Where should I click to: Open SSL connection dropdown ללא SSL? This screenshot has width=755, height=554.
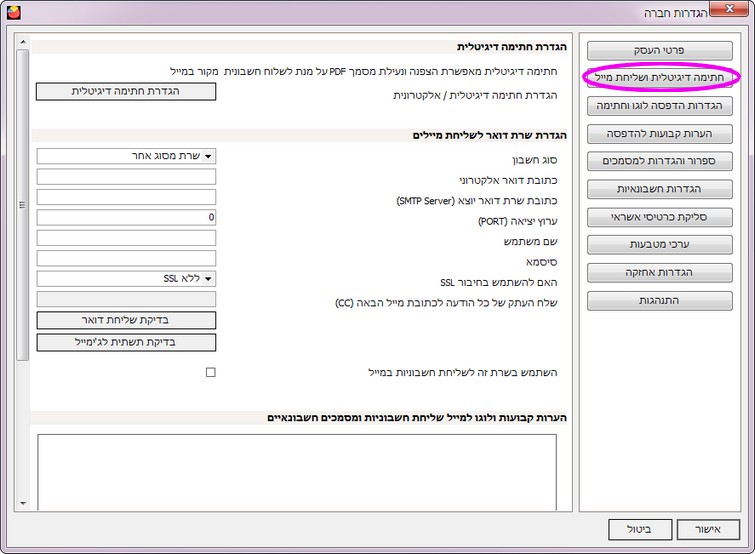pos(126,279)
